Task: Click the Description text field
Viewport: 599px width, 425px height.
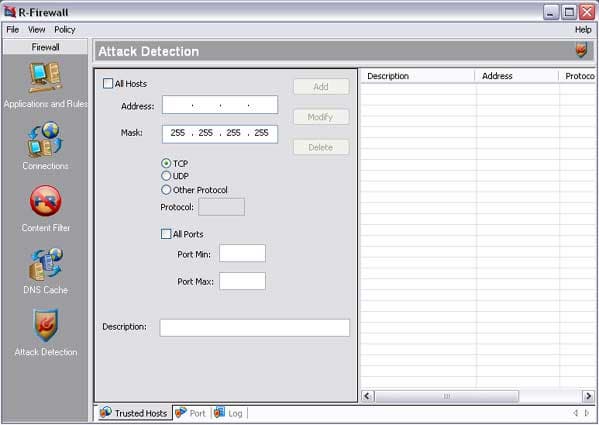Action: 254,328
